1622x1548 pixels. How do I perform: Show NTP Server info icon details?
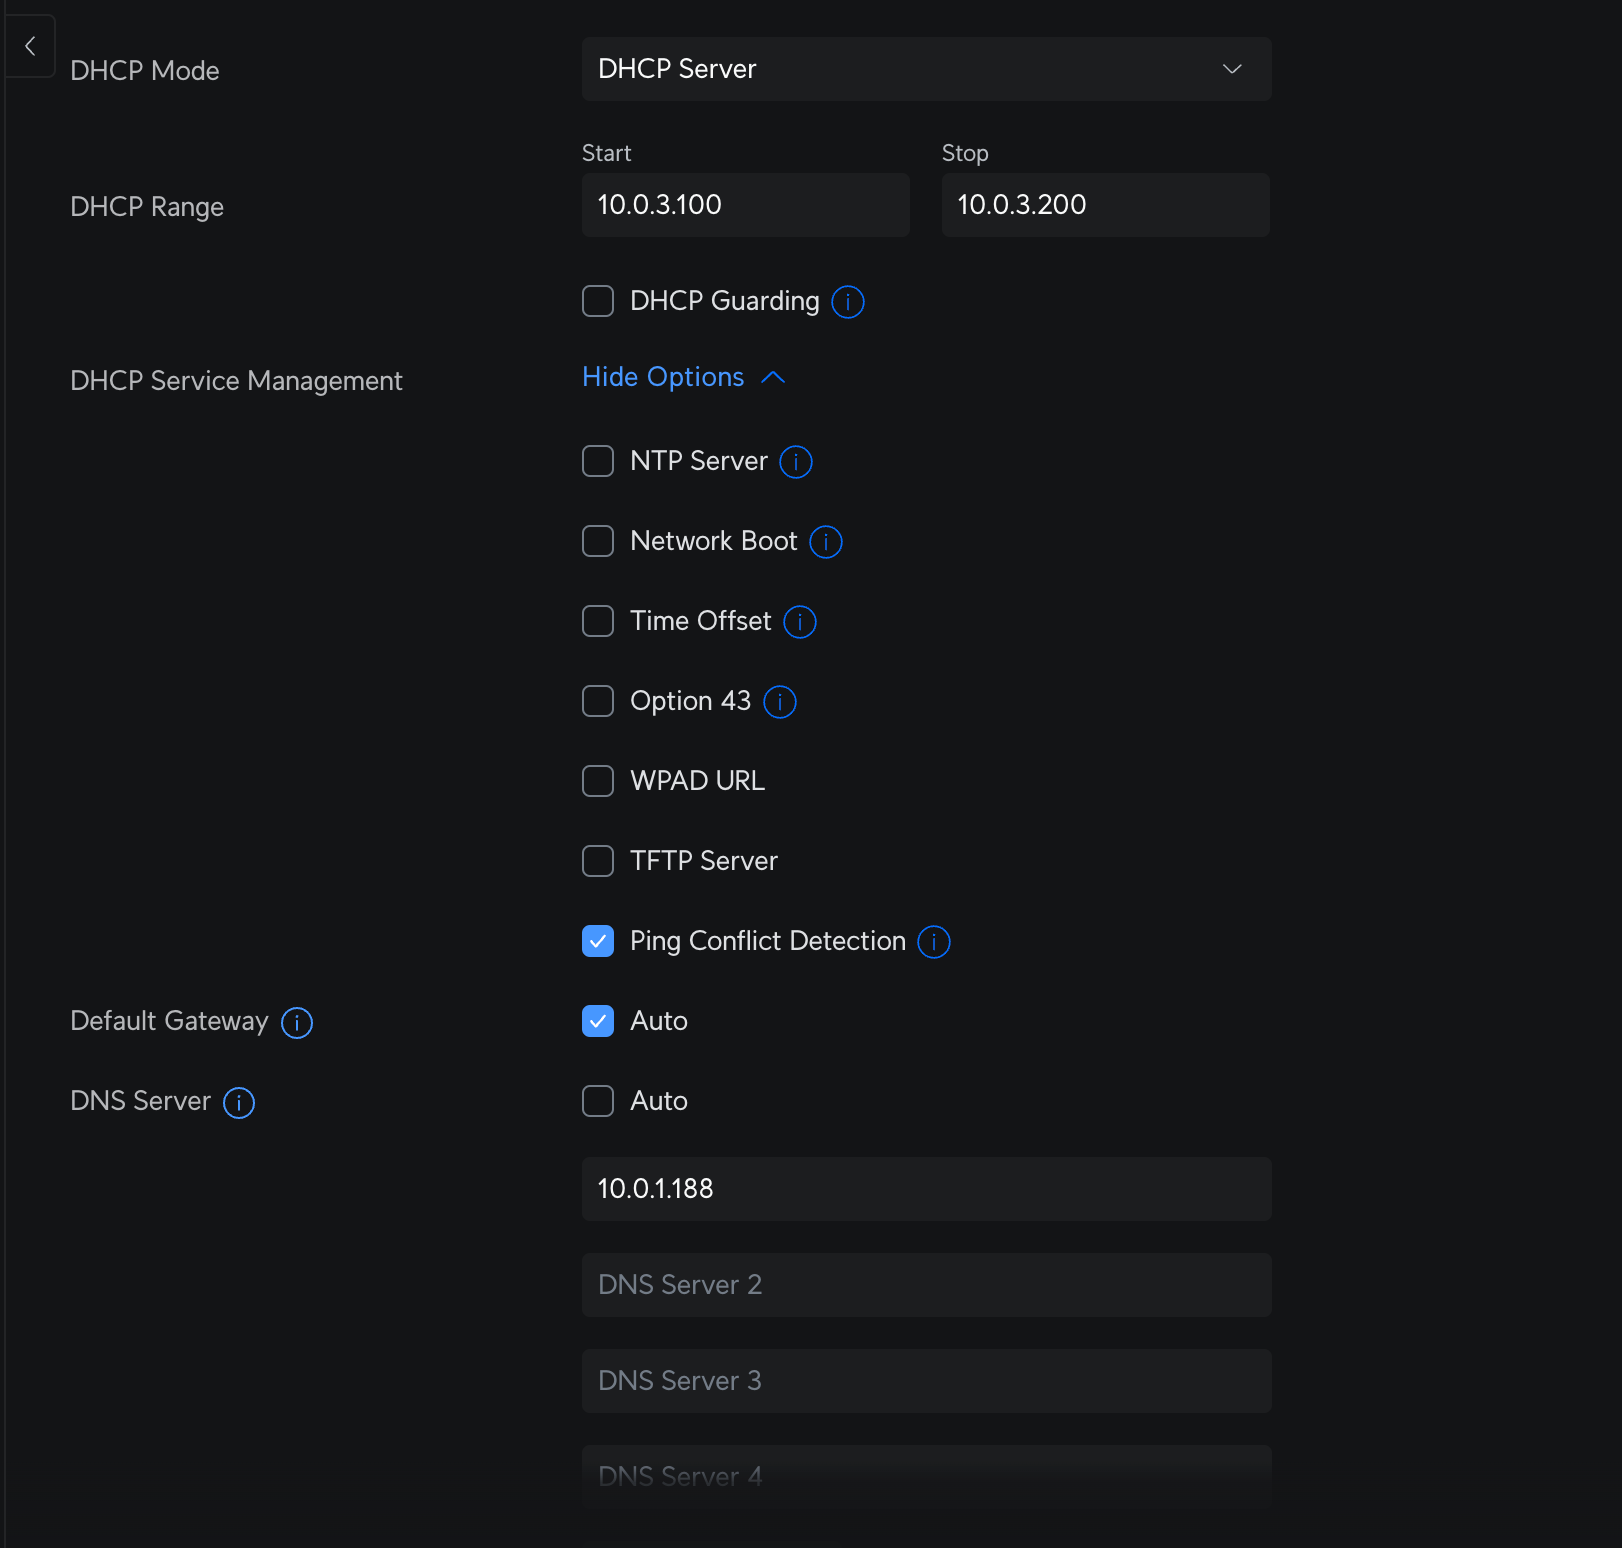pyautogui.click(x=795, y=461)
